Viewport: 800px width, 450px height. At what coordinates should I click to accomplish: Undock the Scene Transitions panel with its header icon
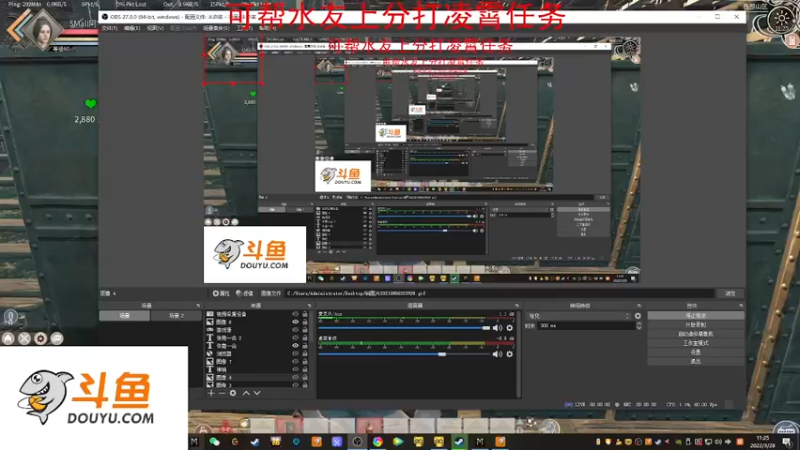[639, 306]
